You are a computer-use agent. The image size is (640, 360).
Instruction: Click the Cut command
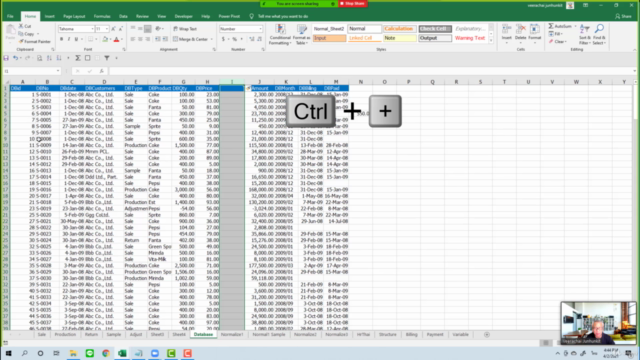tap(25, 26)
